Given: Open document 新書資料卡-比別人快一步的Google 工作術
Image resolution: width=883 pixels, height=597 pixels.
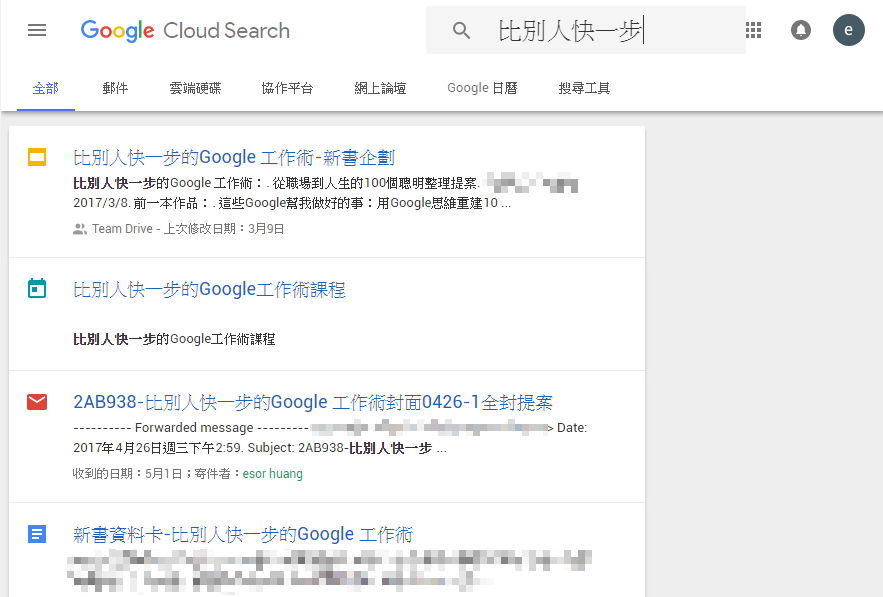Looking at the screenshot, I should click(x=243, y=534).
